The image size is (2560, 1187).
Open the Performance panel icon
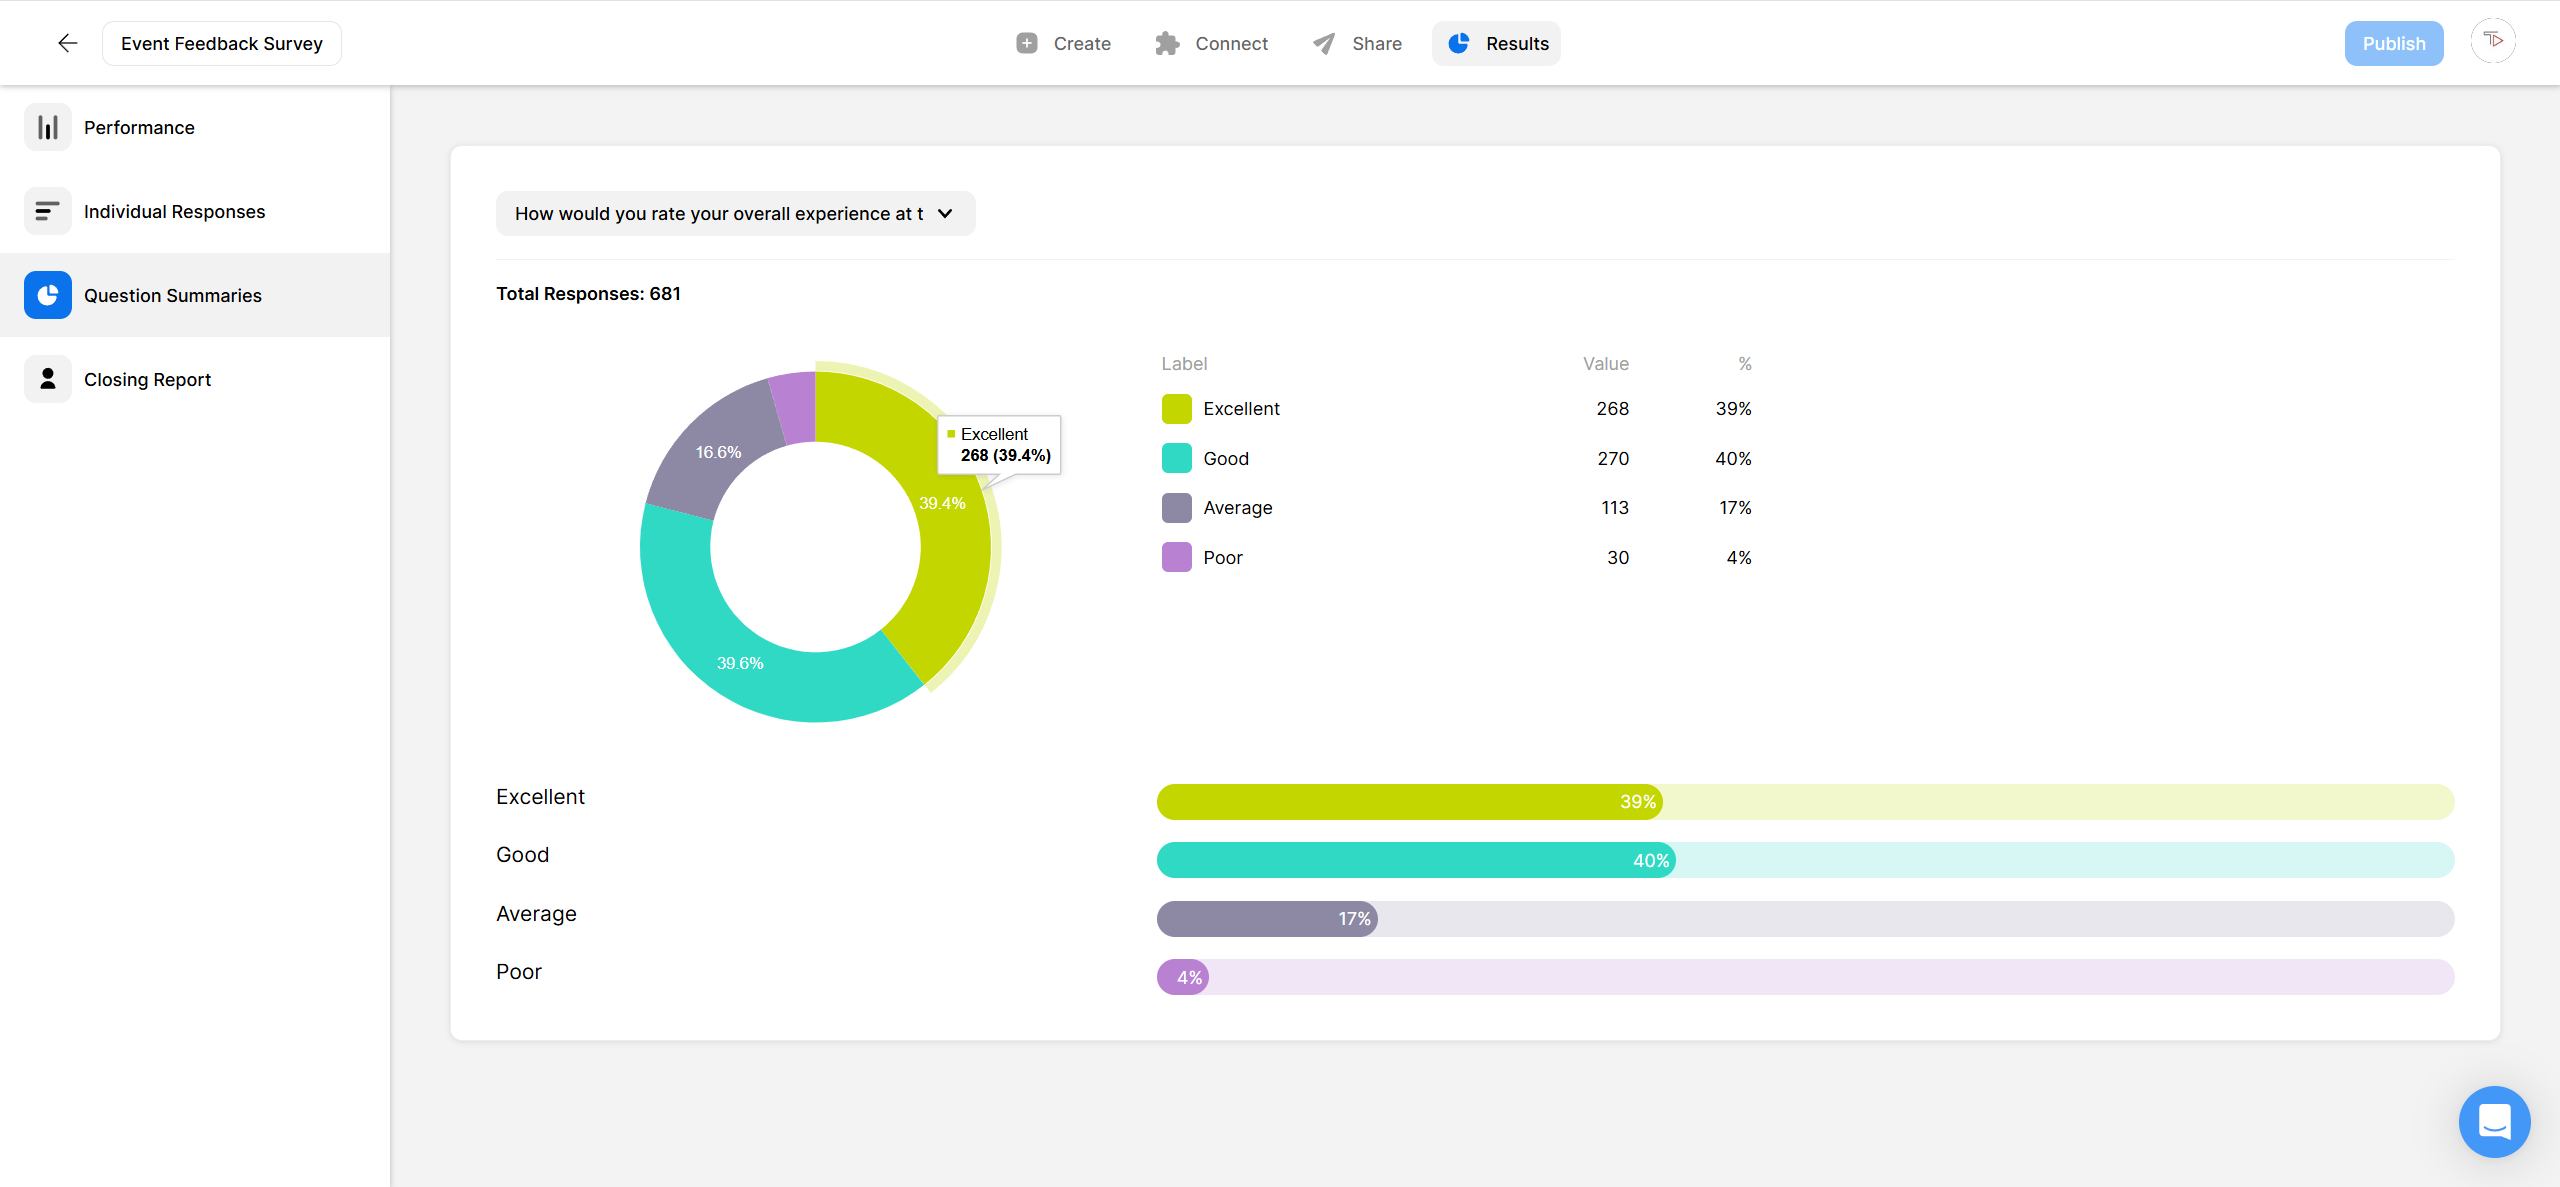pyautogui.click(x=47, y=127)
